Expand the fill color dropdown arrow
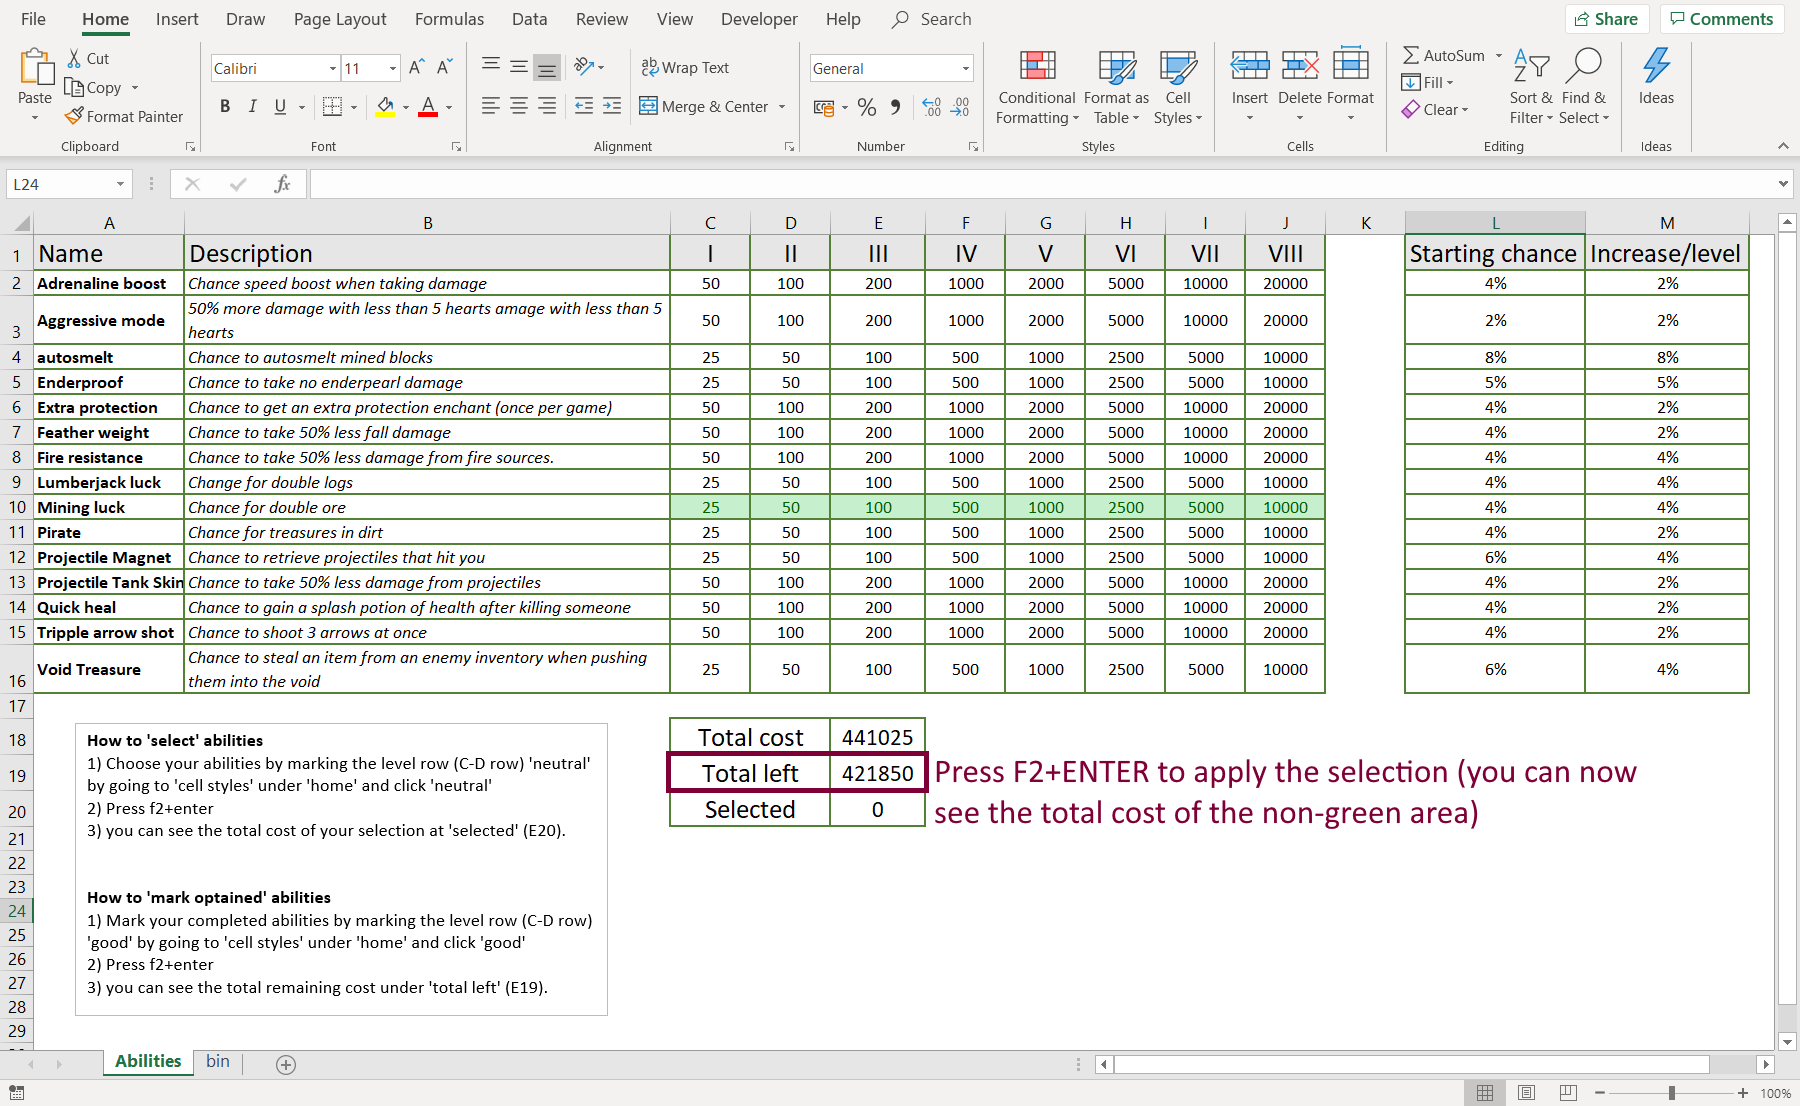This screenshot has width=1800, height=1106. point(406,107)
